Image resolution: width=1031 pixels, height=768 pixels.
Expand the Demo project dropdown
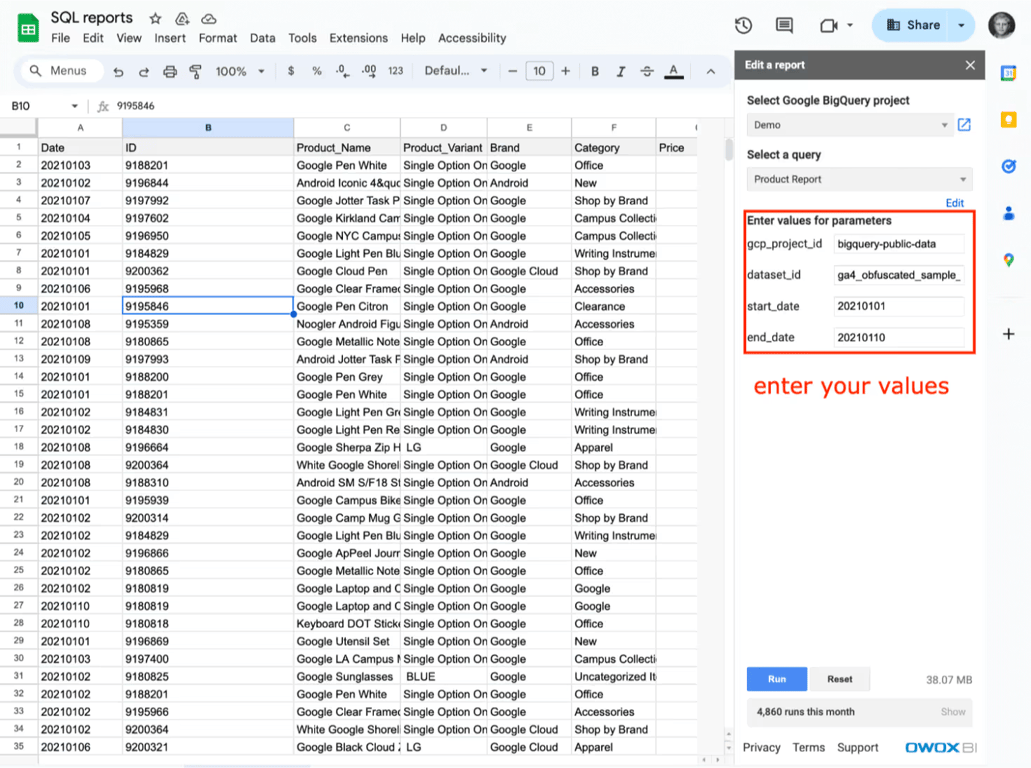point(850,125)
